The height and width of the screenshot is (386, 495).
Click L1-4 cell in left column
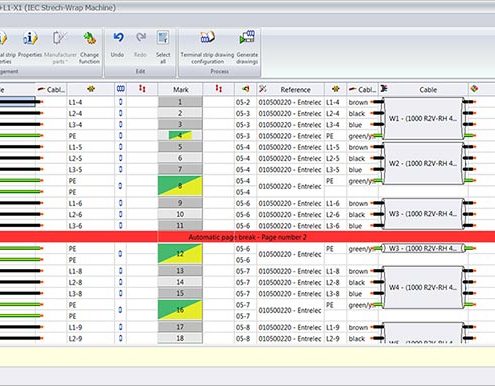[x=91, y=102]
